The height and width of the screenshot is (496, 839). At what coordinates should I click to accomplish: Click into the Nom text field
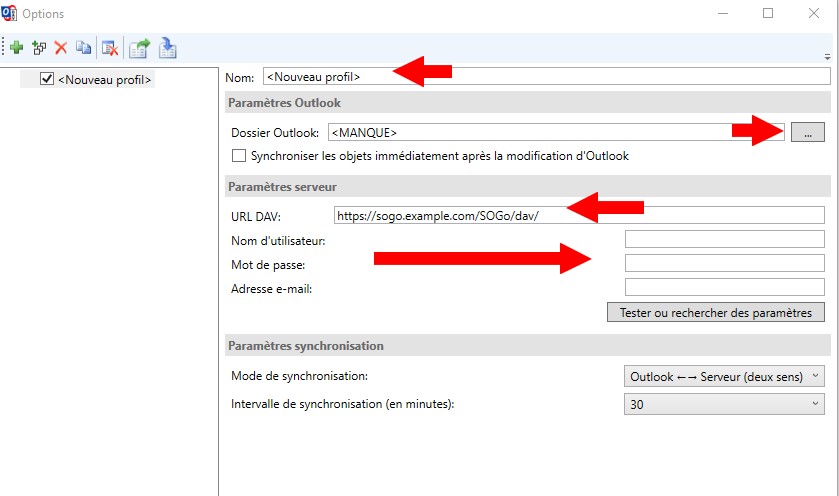point(545,76)
